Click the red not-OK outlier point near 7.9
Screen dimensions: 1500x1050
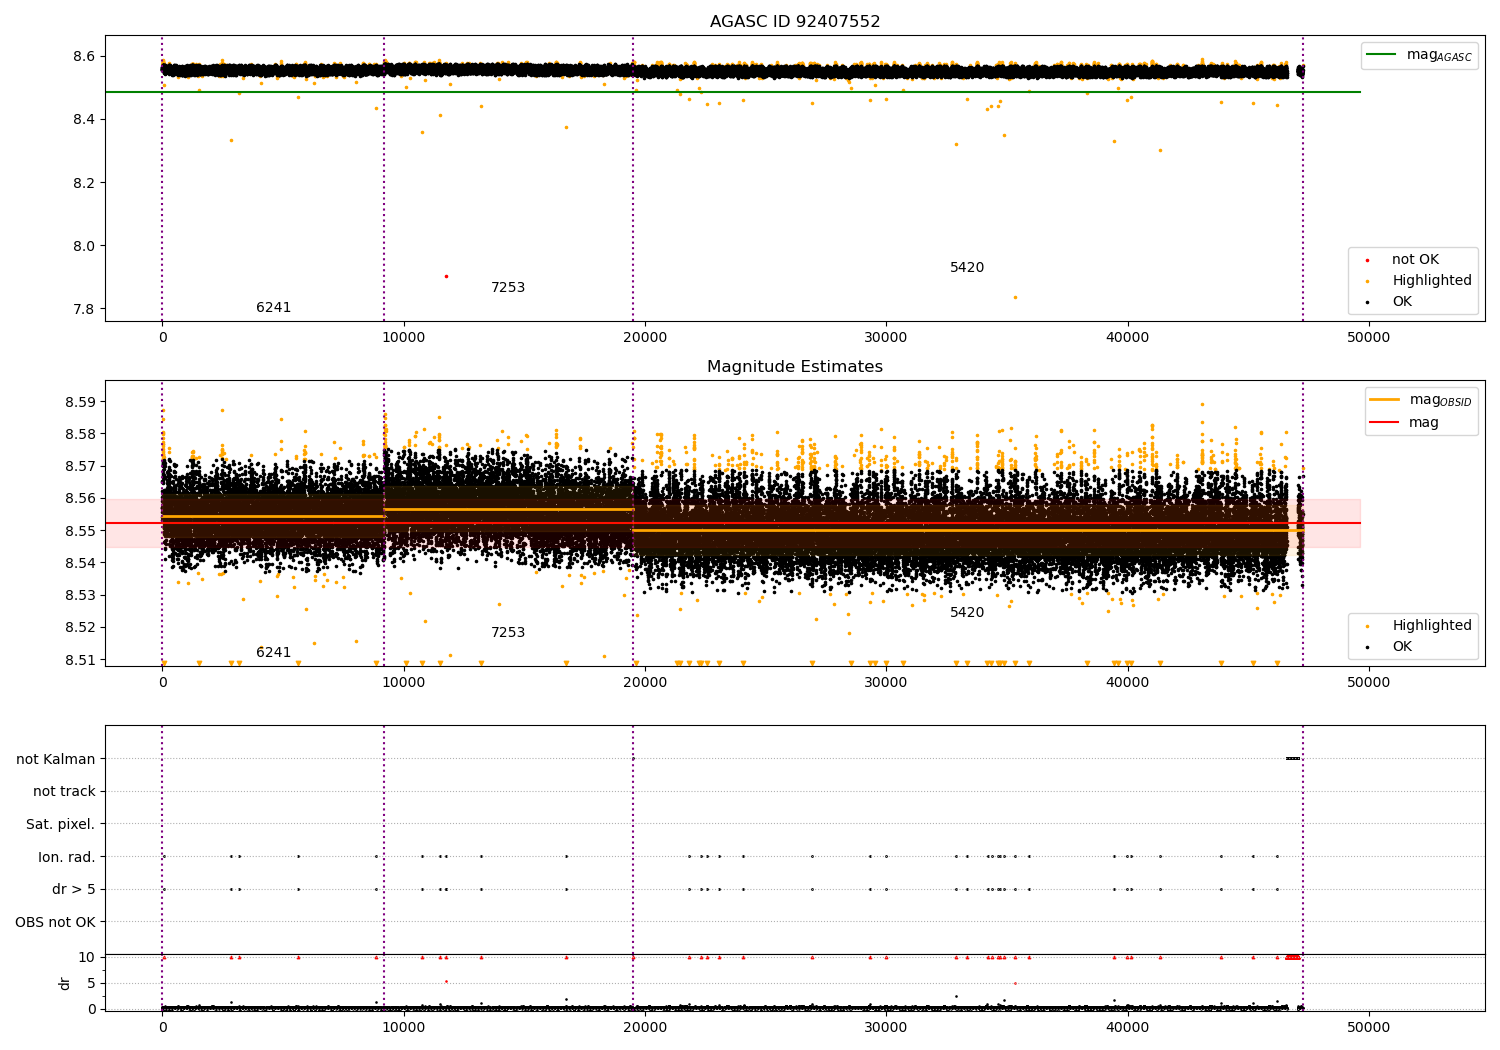(446, 276)
